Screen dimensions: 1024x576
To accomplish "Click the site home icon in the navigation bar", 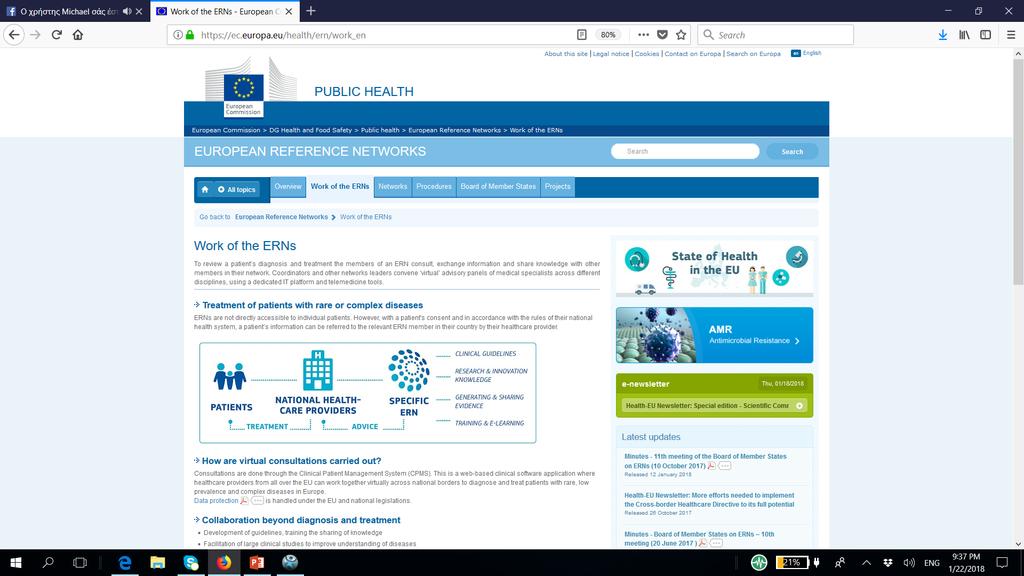I will tap(205, 189).
